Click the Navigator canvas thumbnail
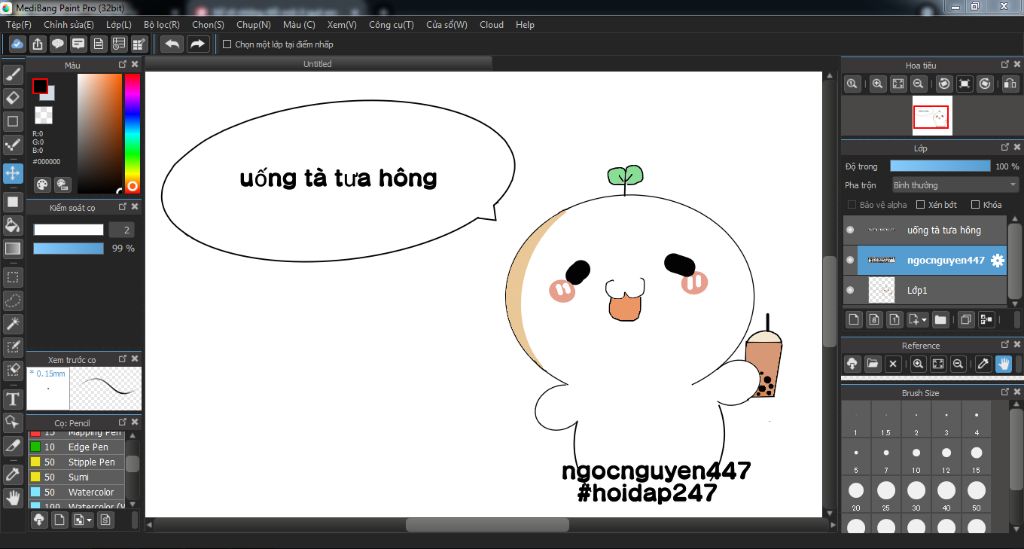The image size is (1024, 549). 932,116
